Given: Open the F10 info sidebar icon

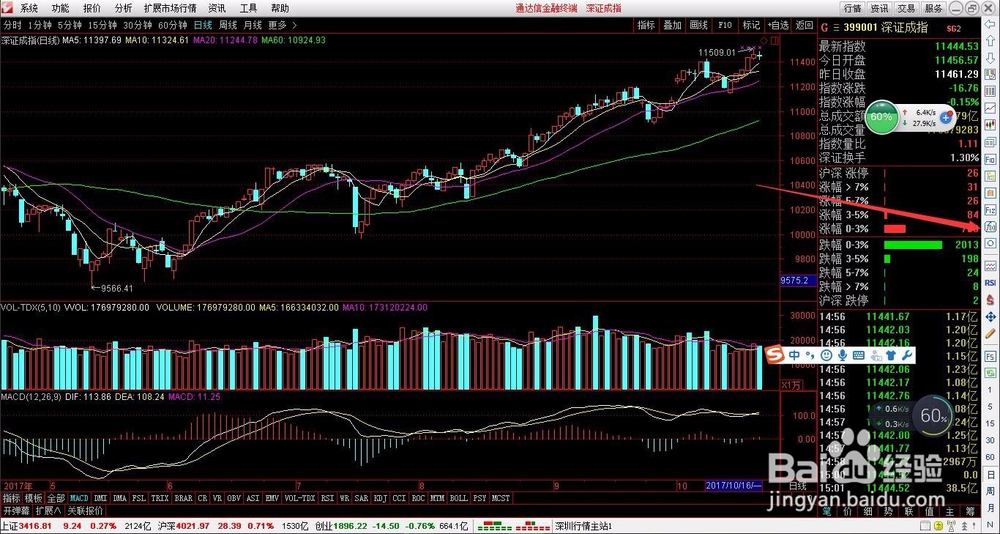Looking at the screenshot, I should (992, 158).
